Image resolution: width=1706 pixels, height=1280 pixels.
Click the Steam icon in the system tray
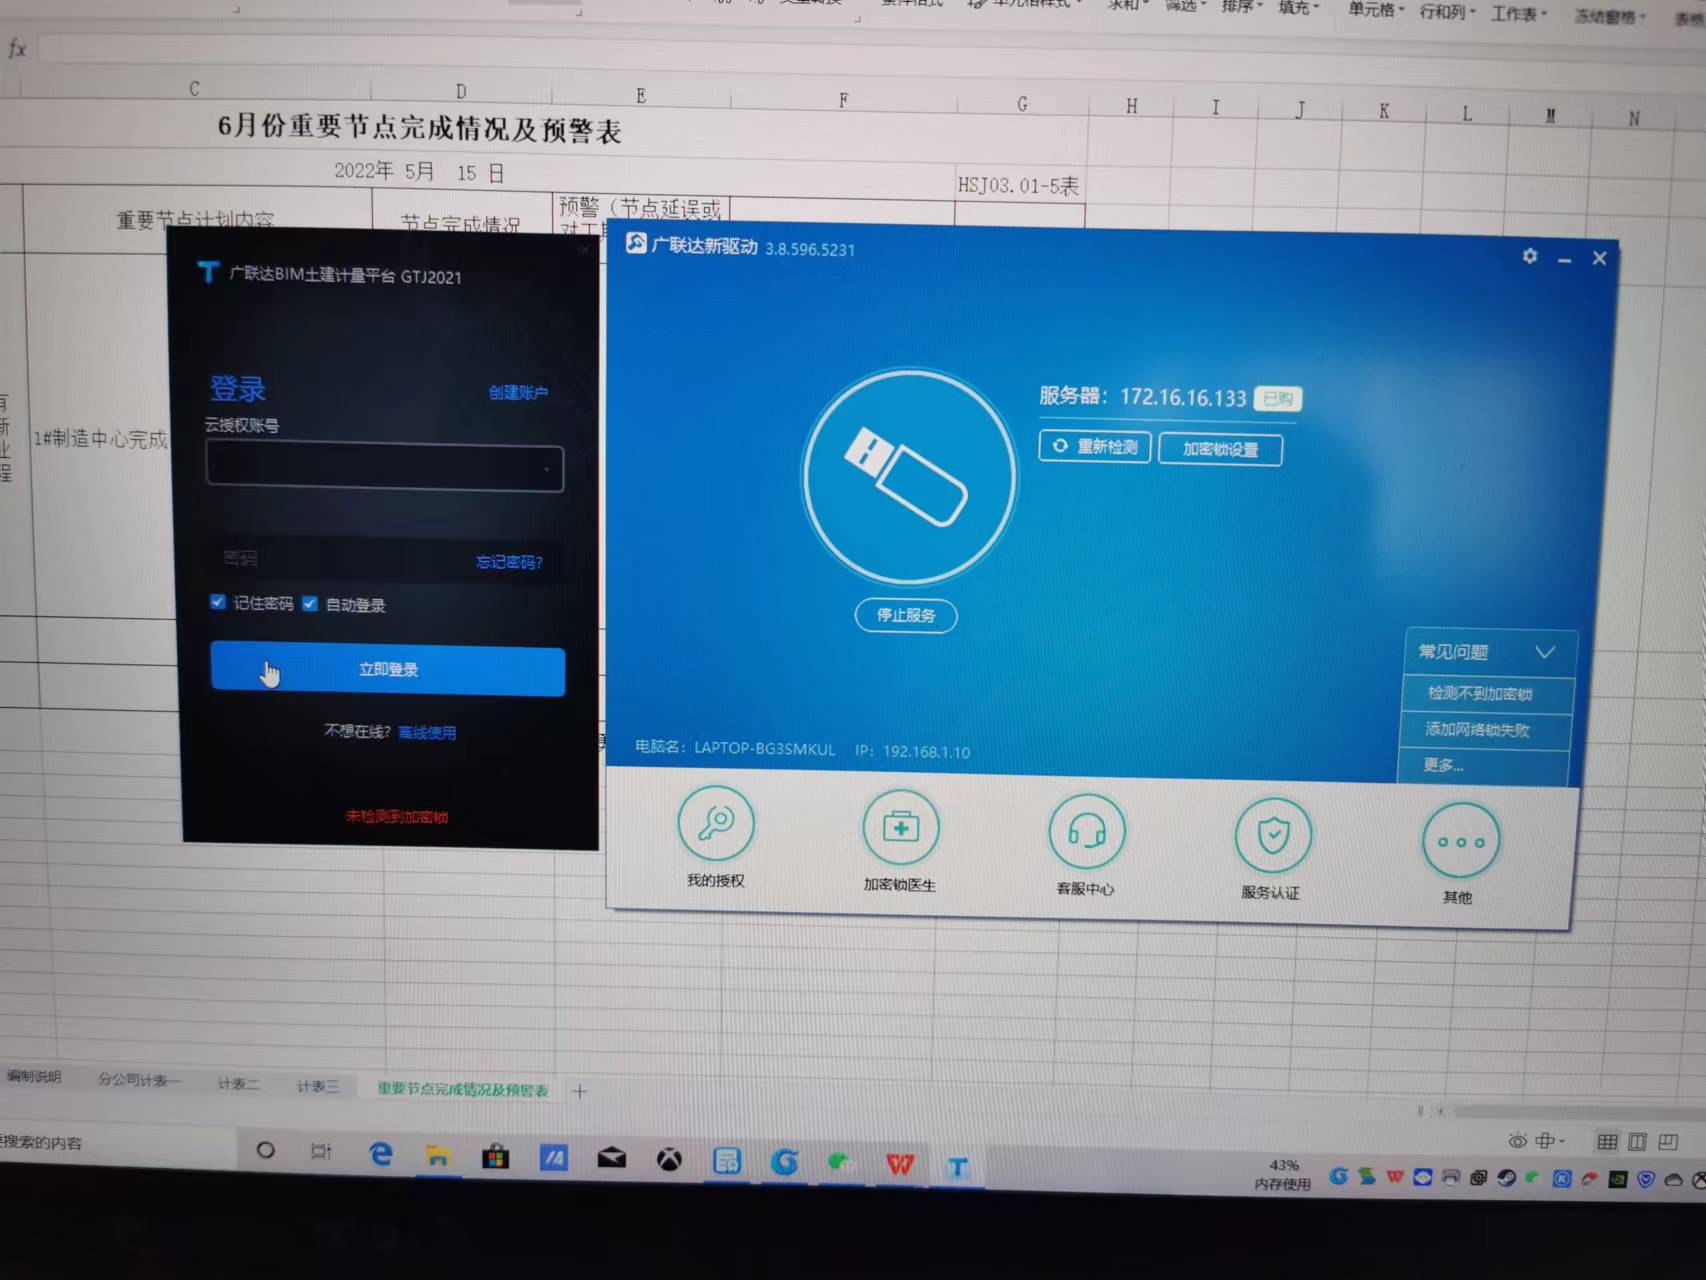1506,1178
